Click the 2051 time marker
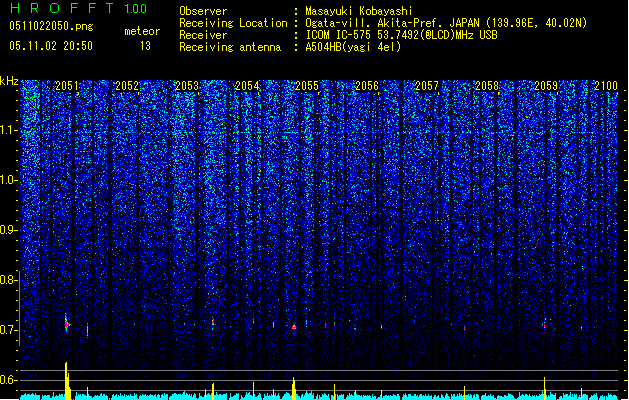The image size is (629, 400). [x=67, y=86]
